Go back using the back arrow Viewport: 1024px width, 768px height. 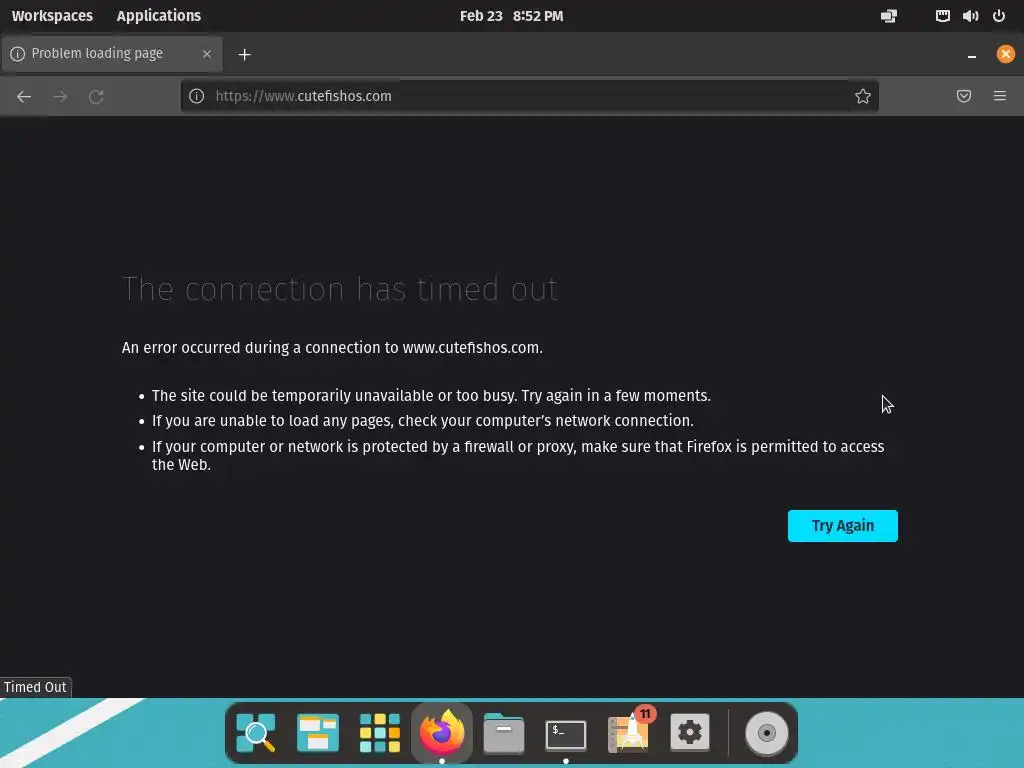(24, 97)
